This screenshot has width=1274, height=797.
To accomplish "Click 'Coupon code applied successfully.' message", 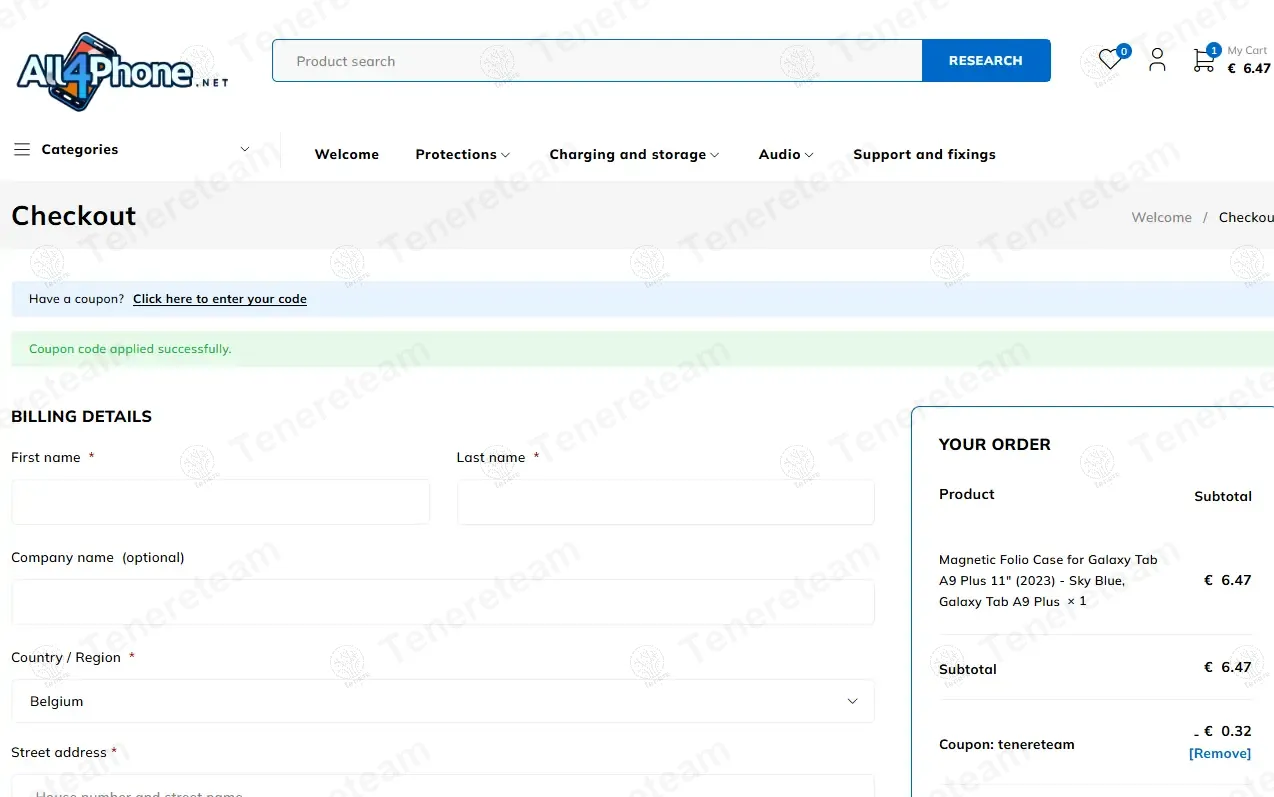I will (130, 349).
